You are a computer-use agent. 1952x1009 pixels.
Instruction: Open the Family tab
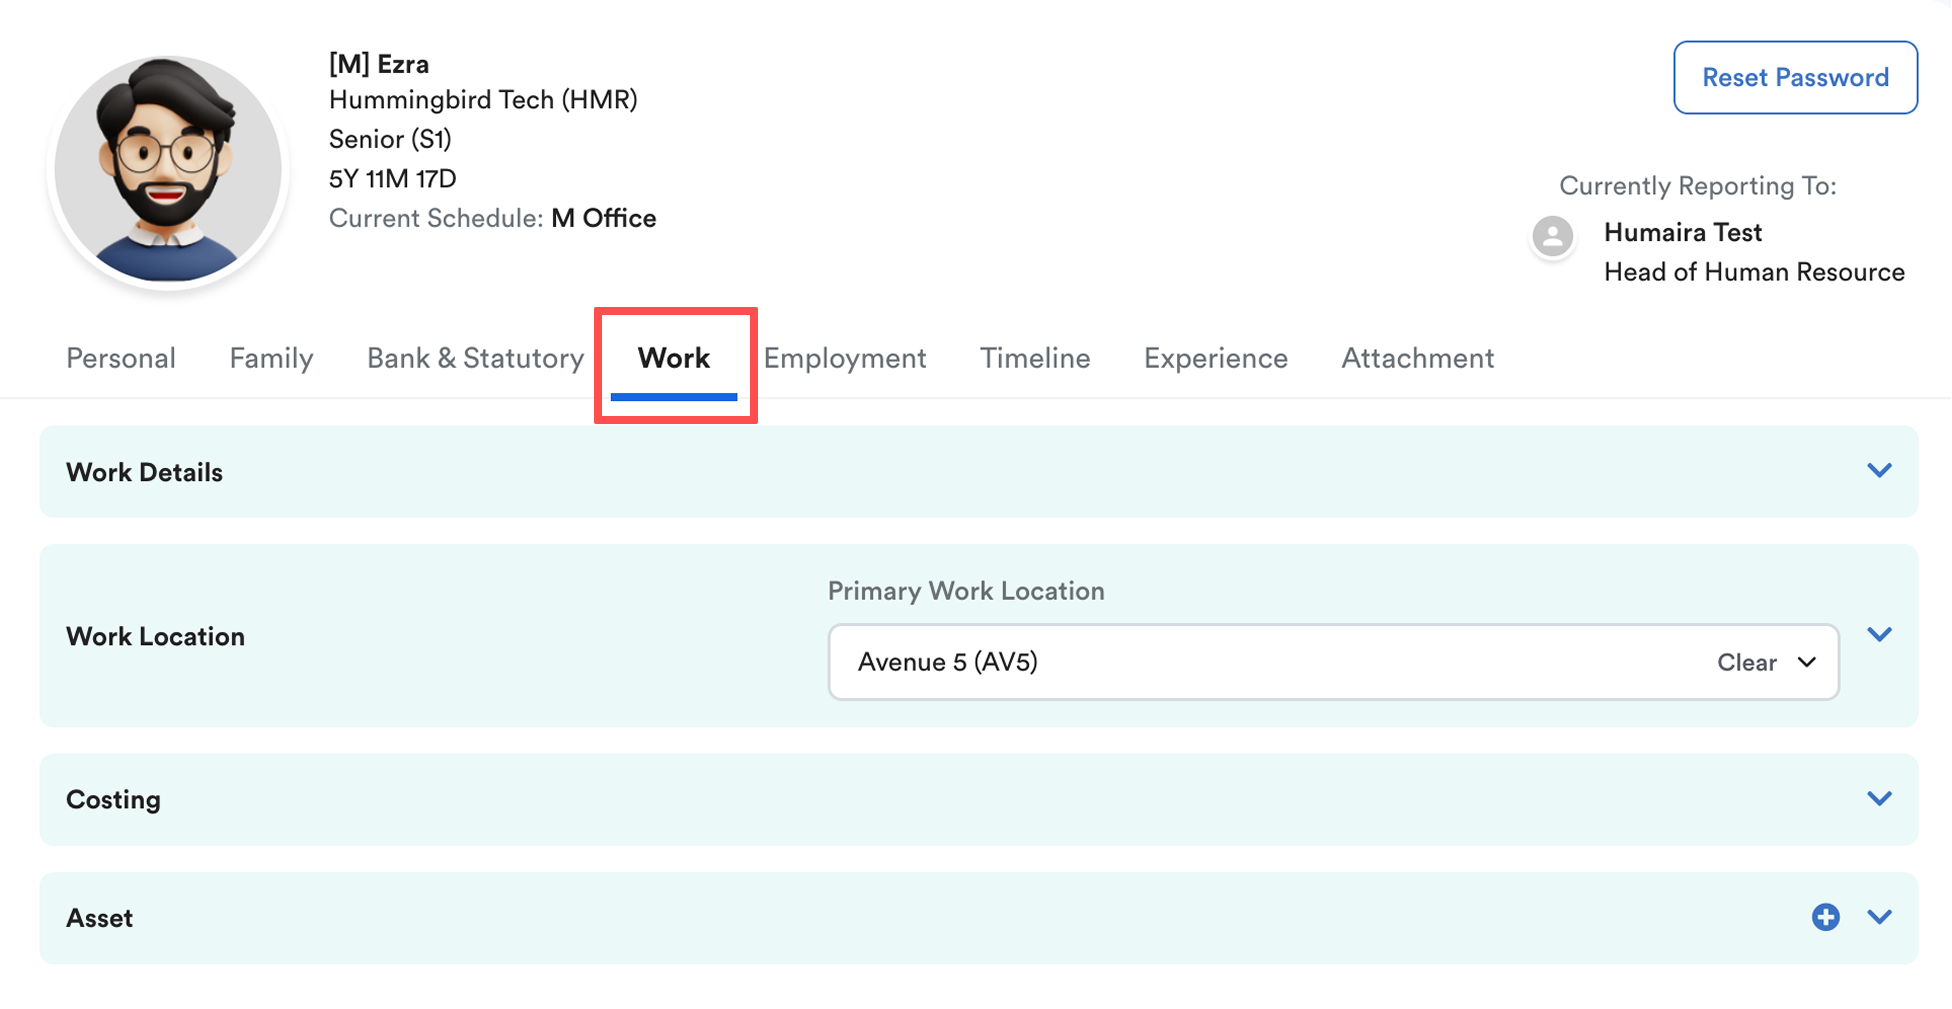click(271, 358)
